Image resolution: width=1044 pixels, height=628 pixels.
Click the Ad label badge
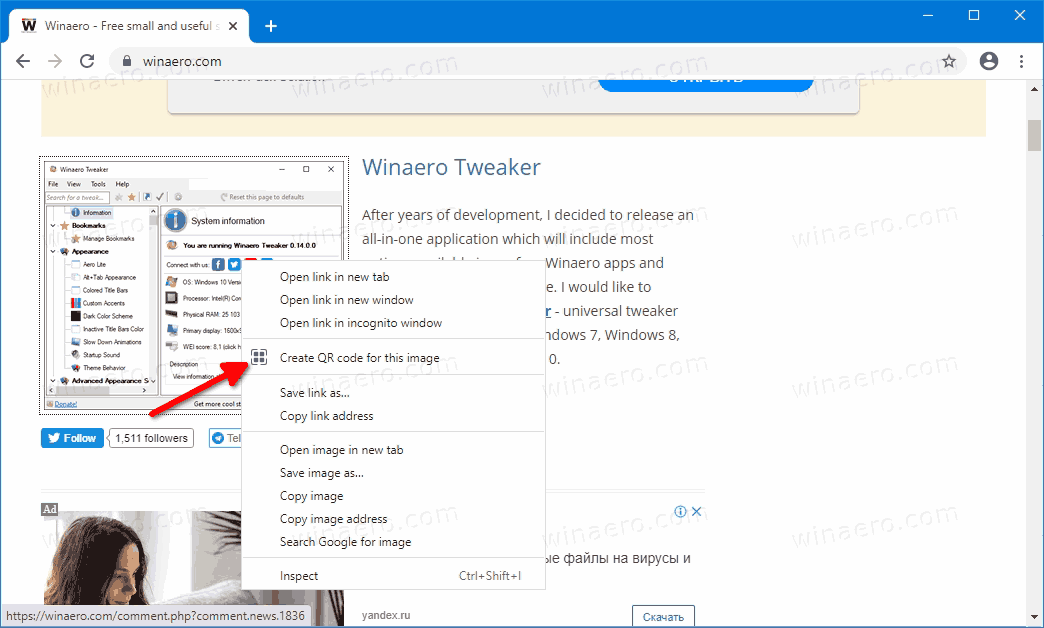pyautogui.click(x=50, y=509)
